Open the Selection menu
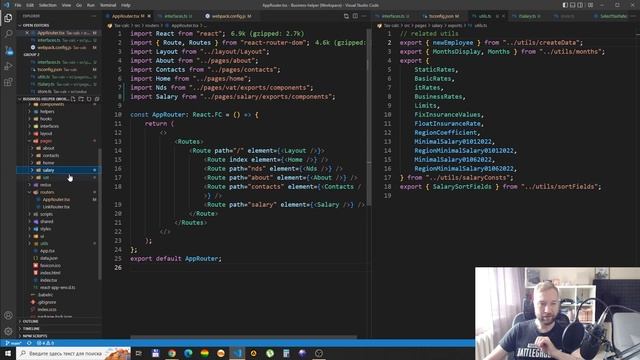Image resolution: width=640 pixels, height=360 pixels. 48,5
